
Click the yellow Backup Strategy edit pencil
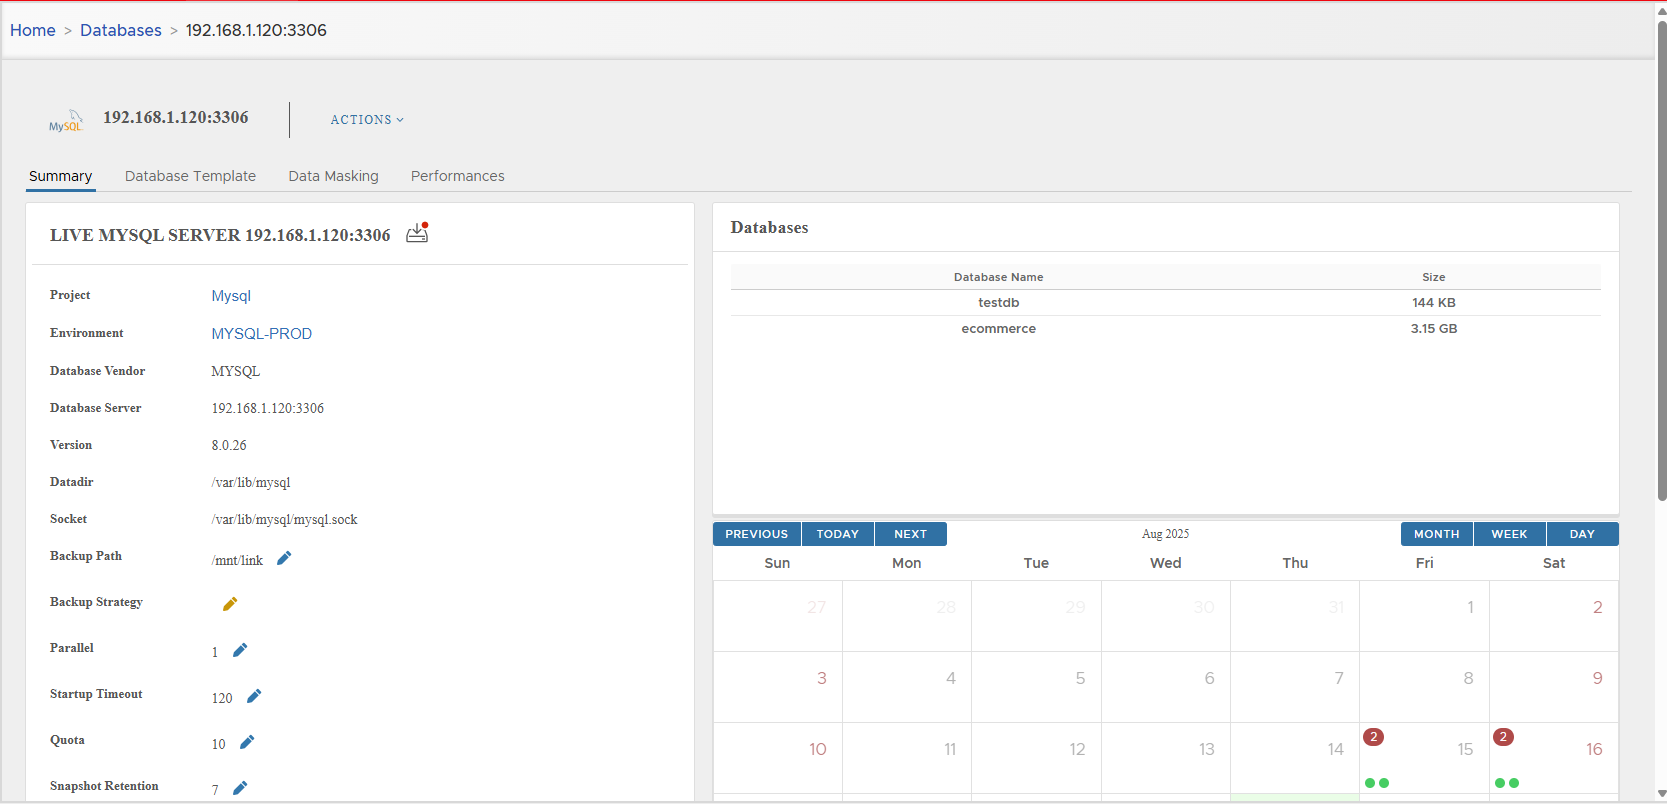point(230,604)
